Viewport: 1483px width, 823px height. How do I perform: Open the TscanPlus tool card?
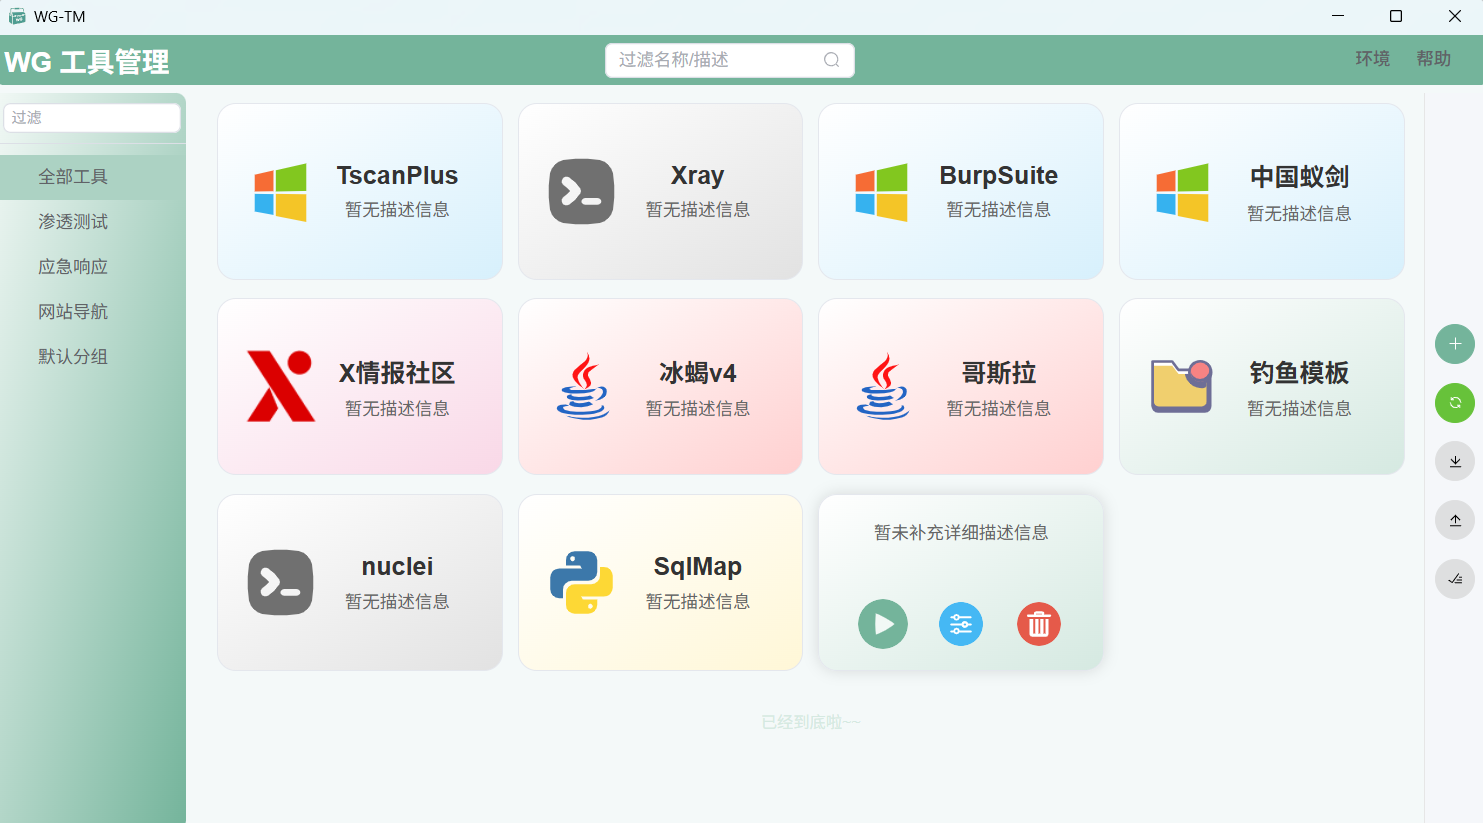click(360, 191)
